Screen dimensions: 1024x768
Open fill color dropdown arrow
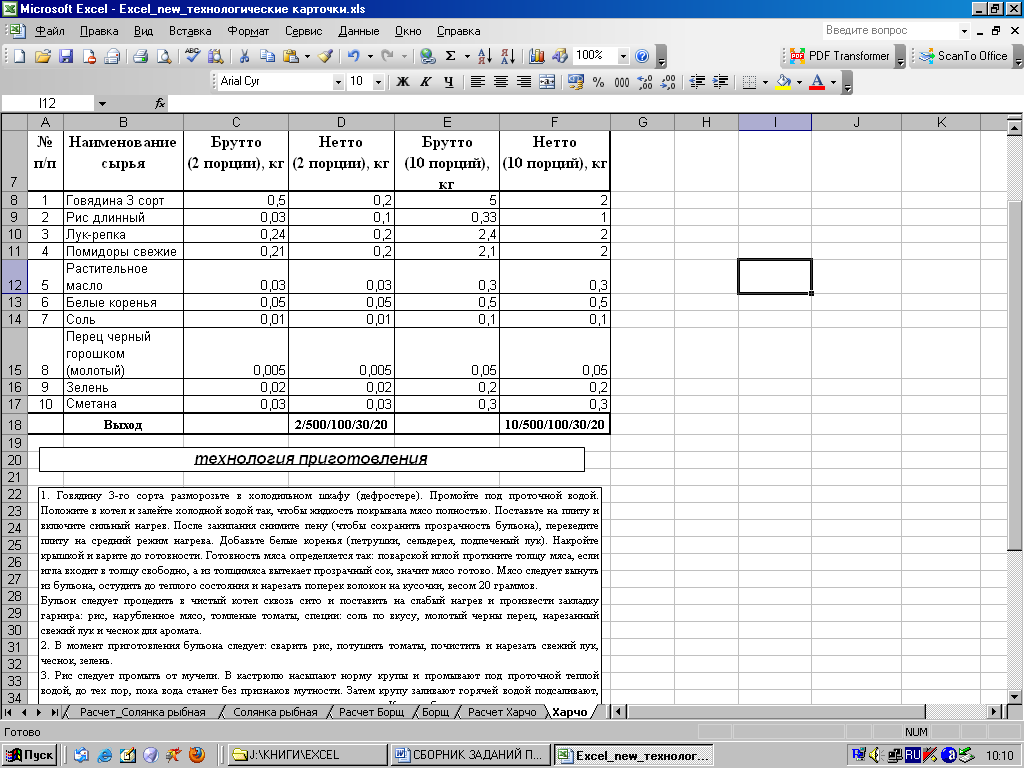point(799,82)
